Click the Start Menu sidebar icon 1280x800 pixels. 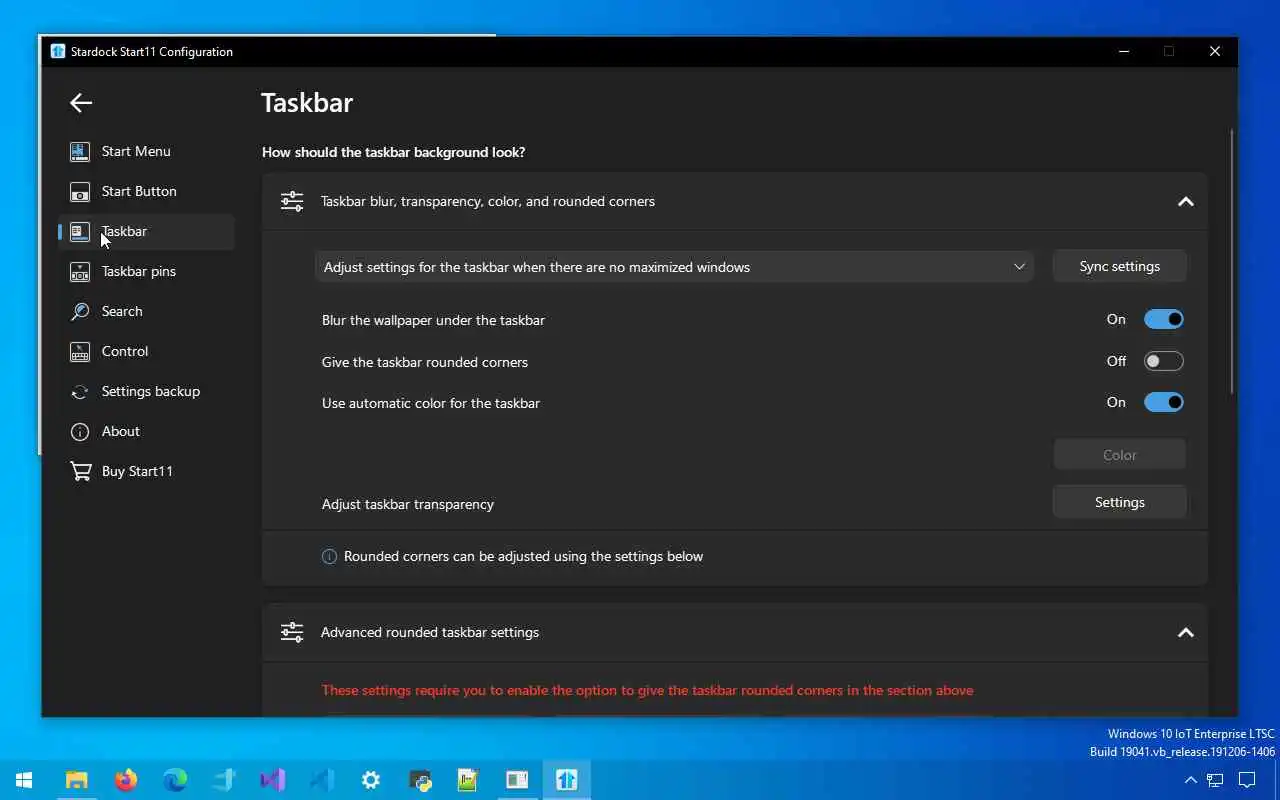point(80,152)
